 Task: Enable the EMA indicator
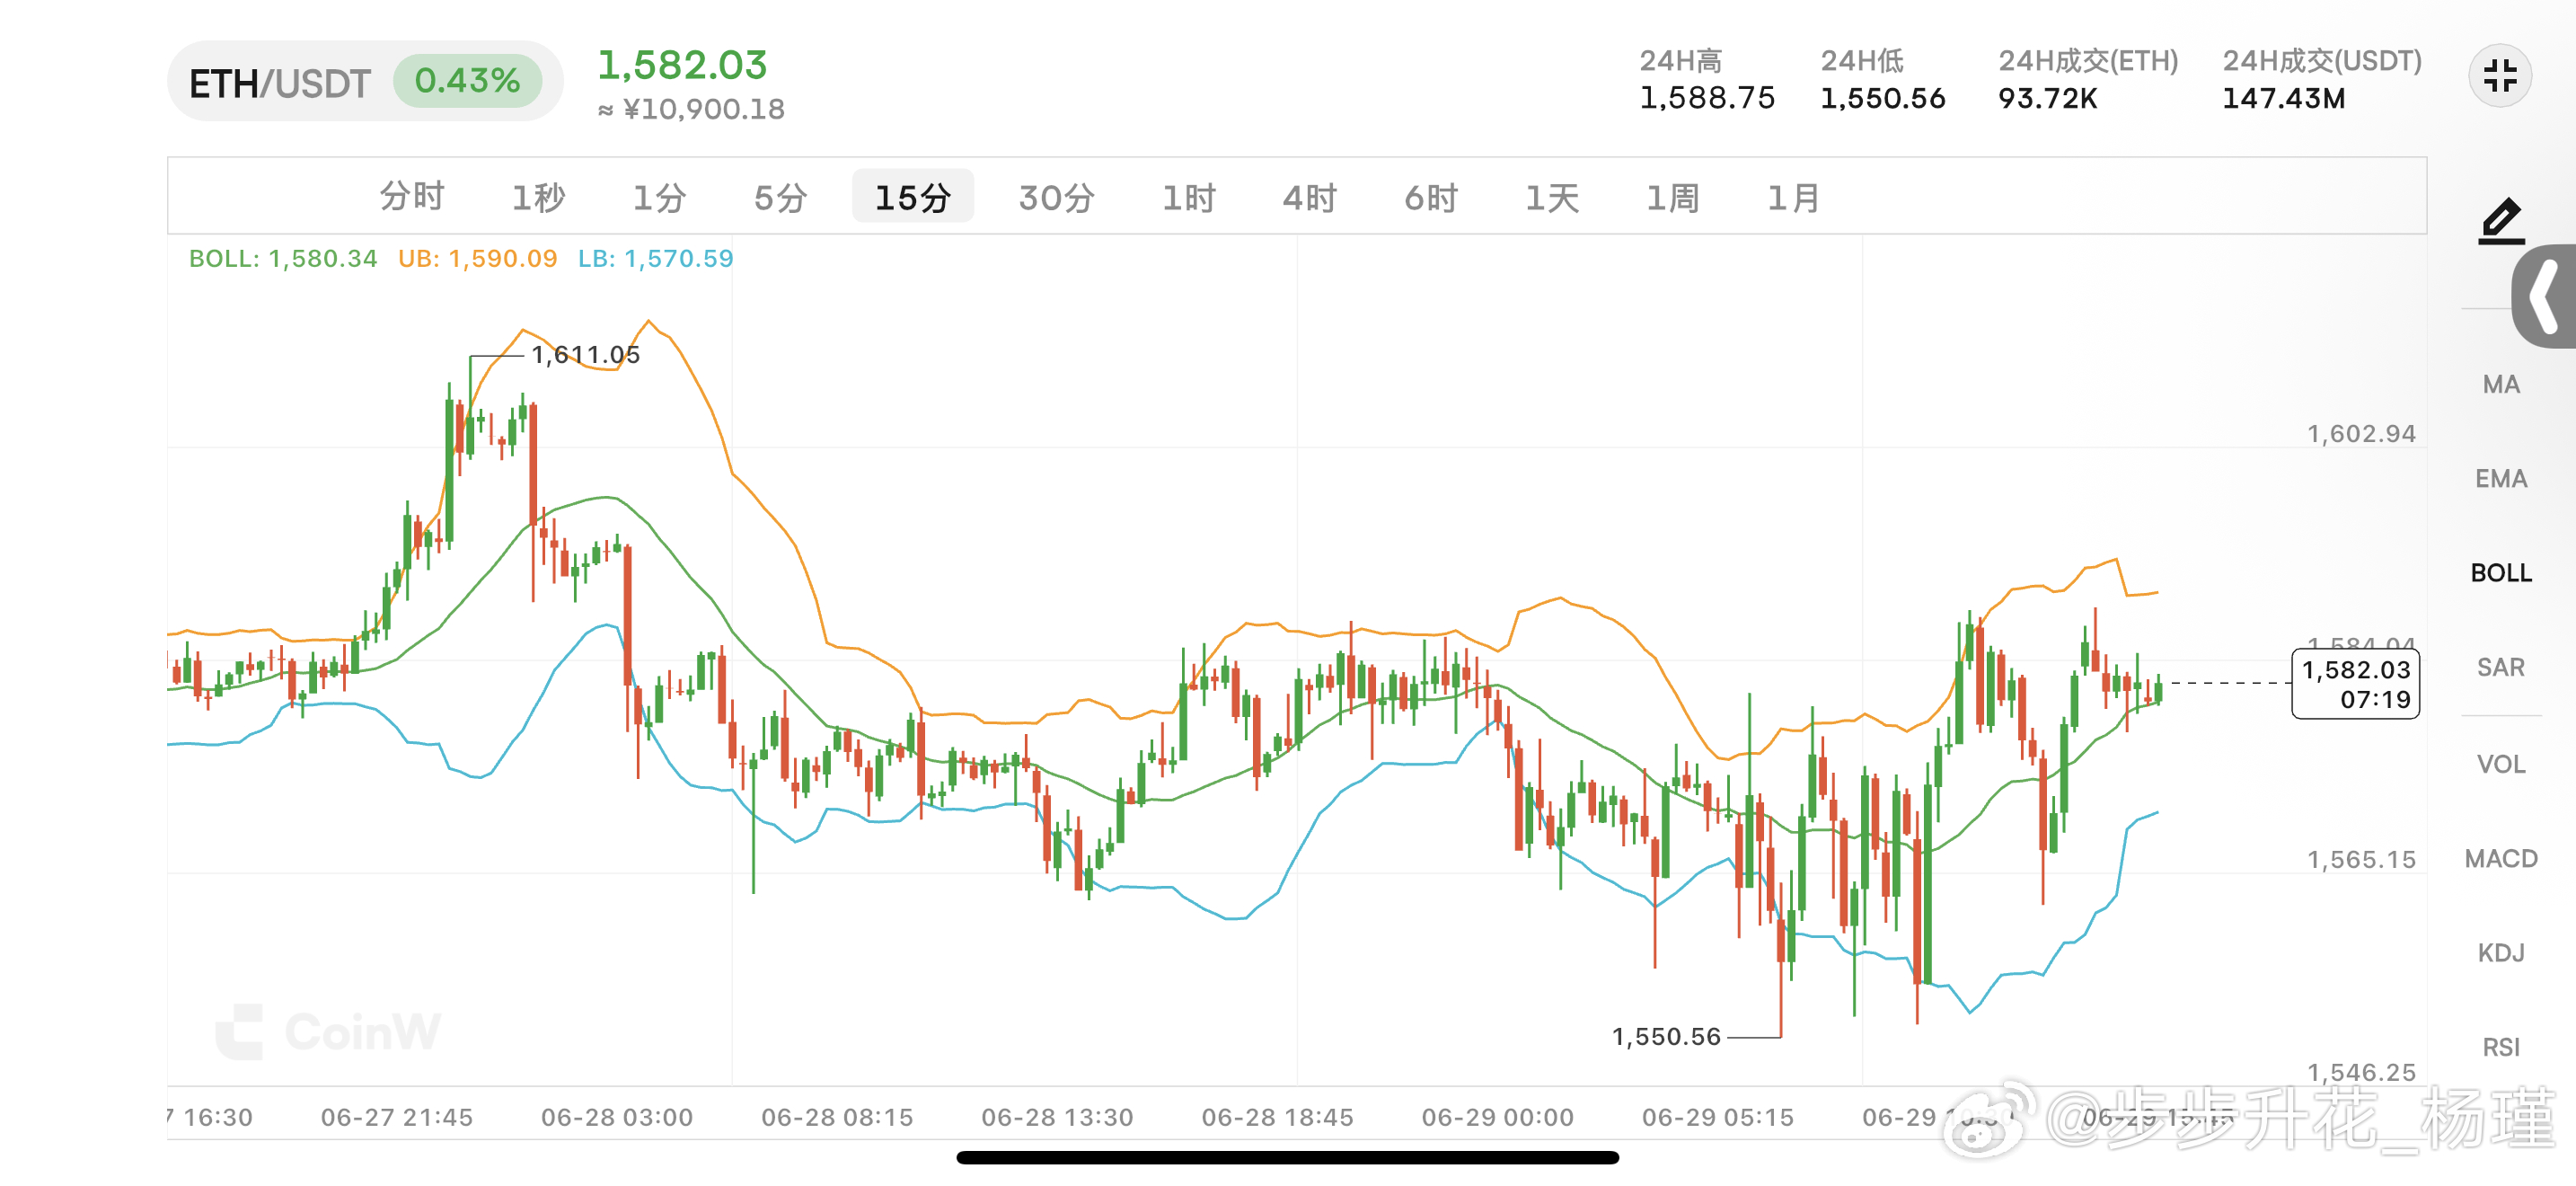click(2500, 478)
